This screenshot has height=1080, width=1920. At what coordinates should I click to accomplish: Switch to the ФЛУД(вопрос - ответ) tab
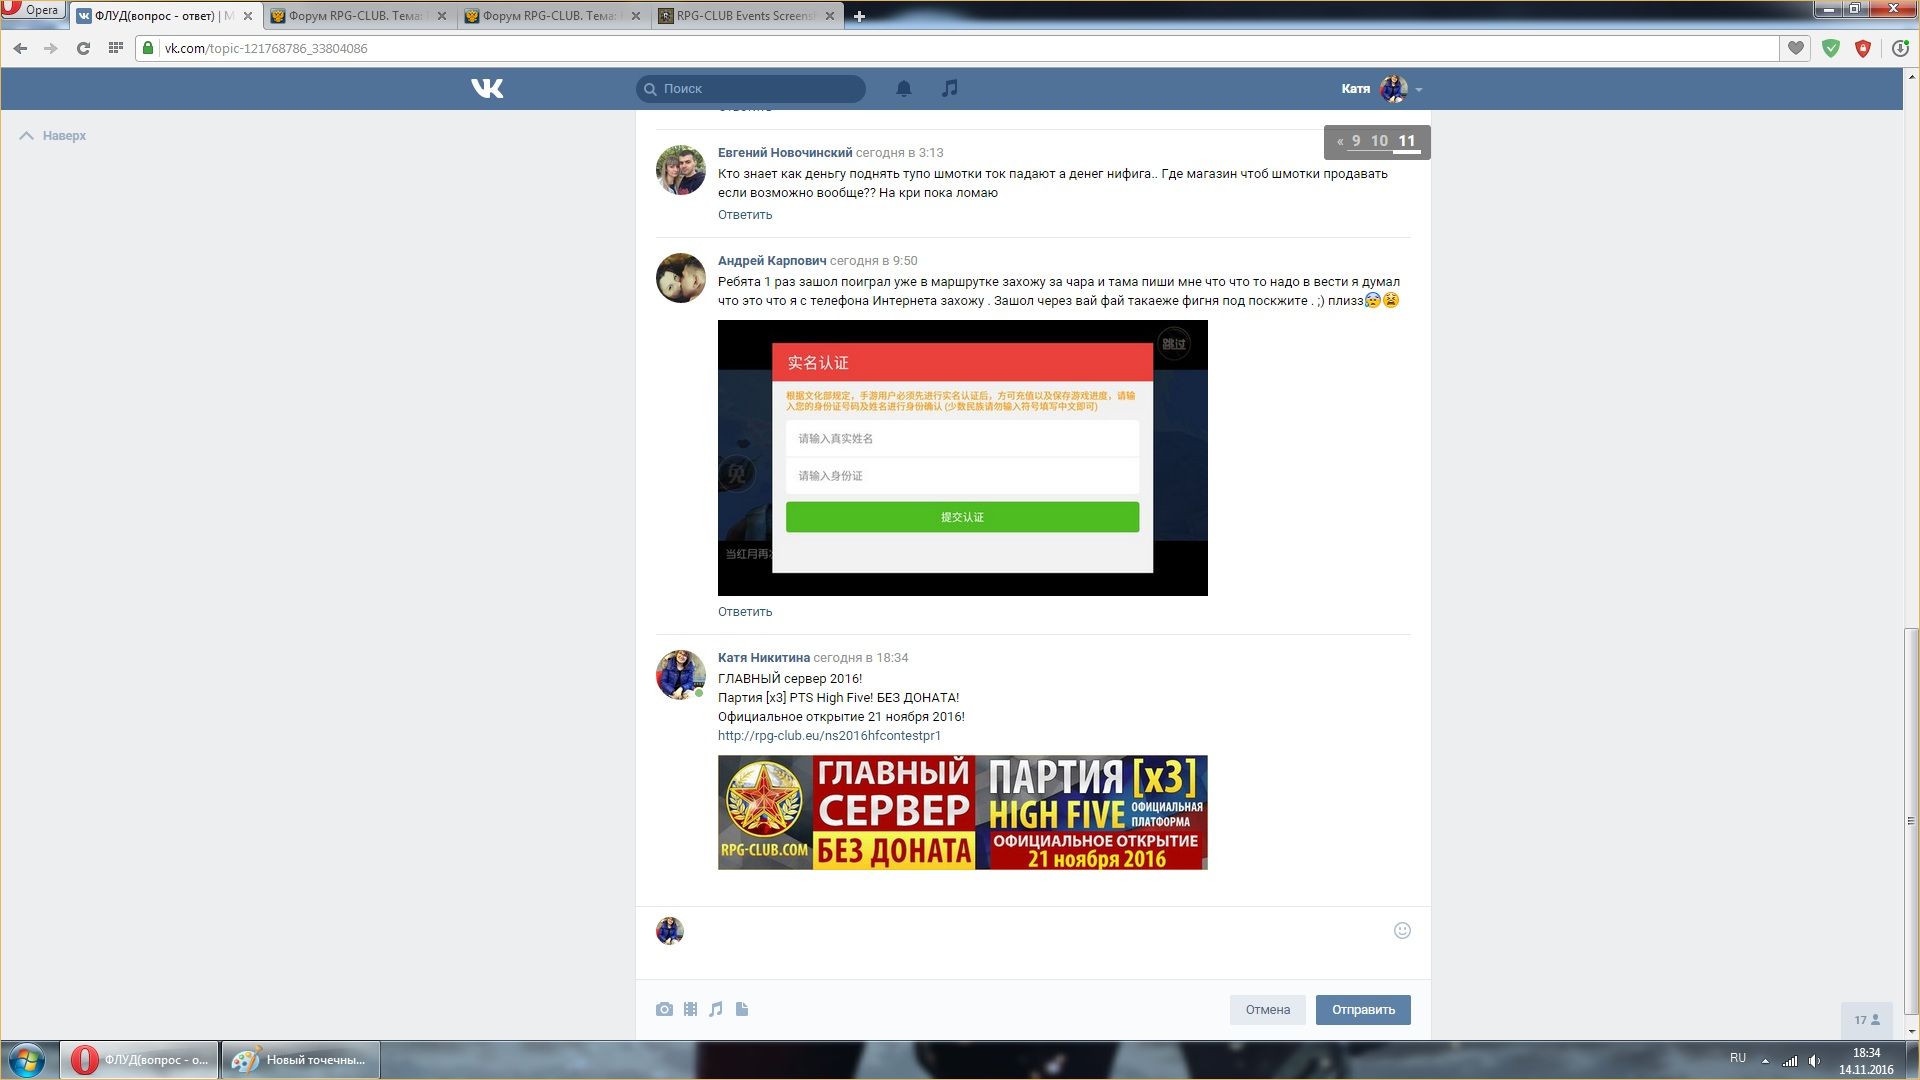coord(165,16)
